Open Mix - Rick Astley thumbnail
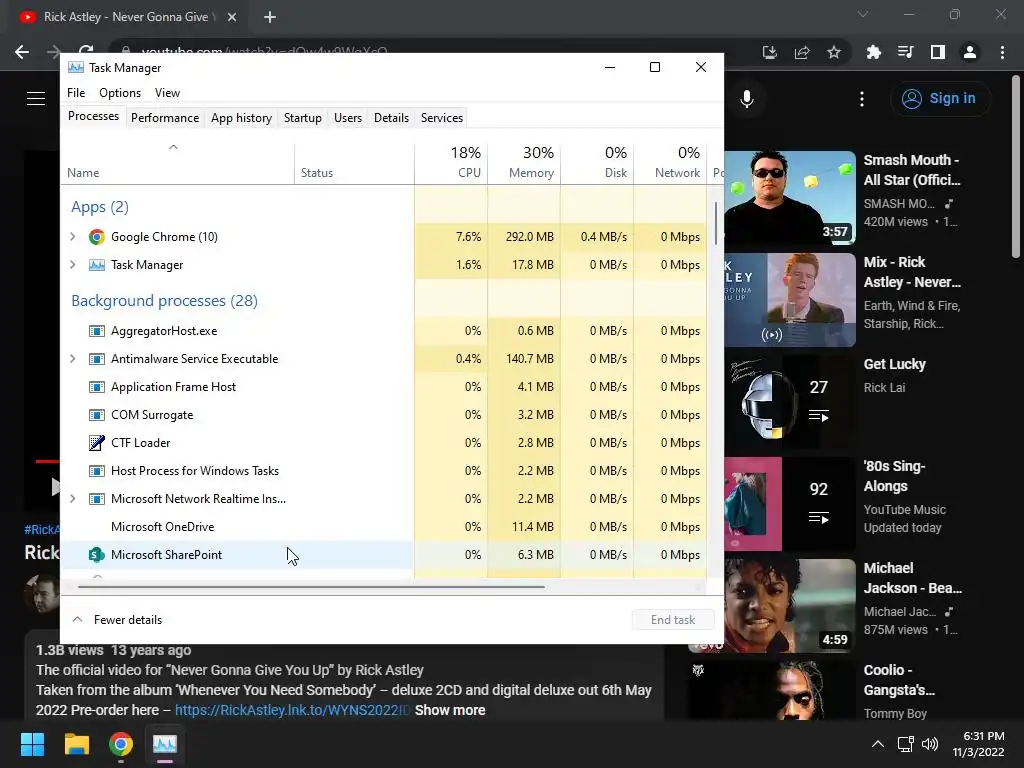This screenshot has width=1024, height=768. [x=790, y=300]
